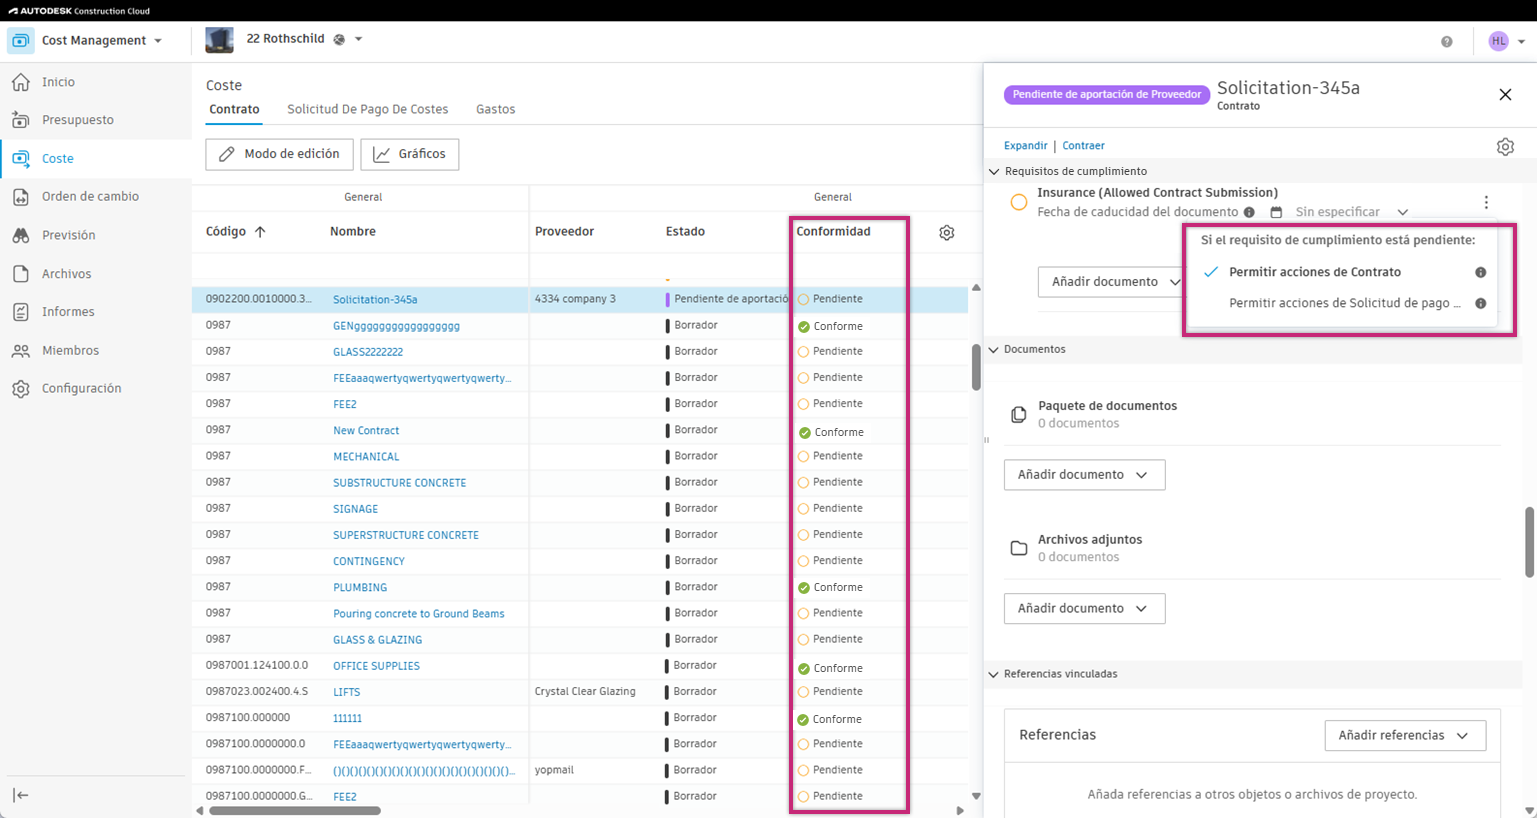
Task: Click the Pendiente de aportación de Proveedor badge
Action: pyautogui.click(x=1107, y=95)
